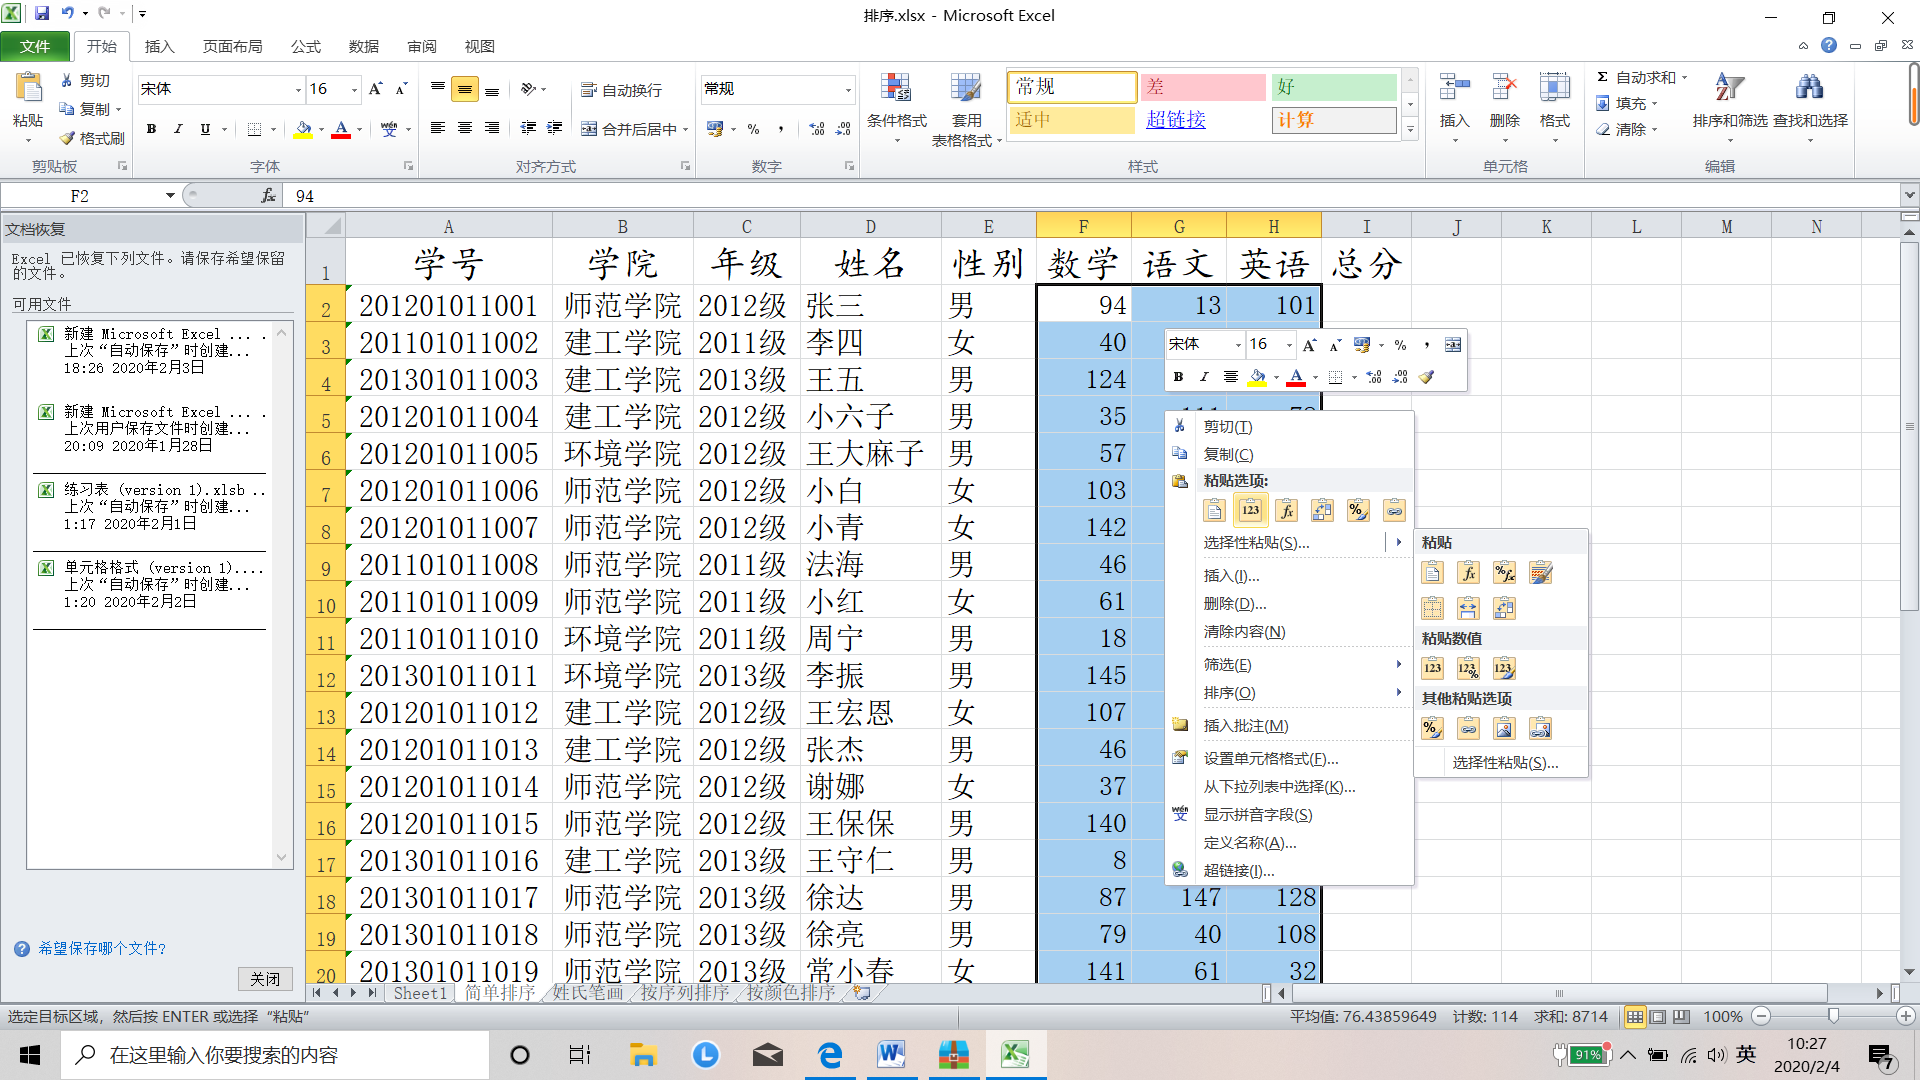The image size is (1920, 1080).
Task: Open Microsoft Edge from the taskbar
Action: (830, 1055)
